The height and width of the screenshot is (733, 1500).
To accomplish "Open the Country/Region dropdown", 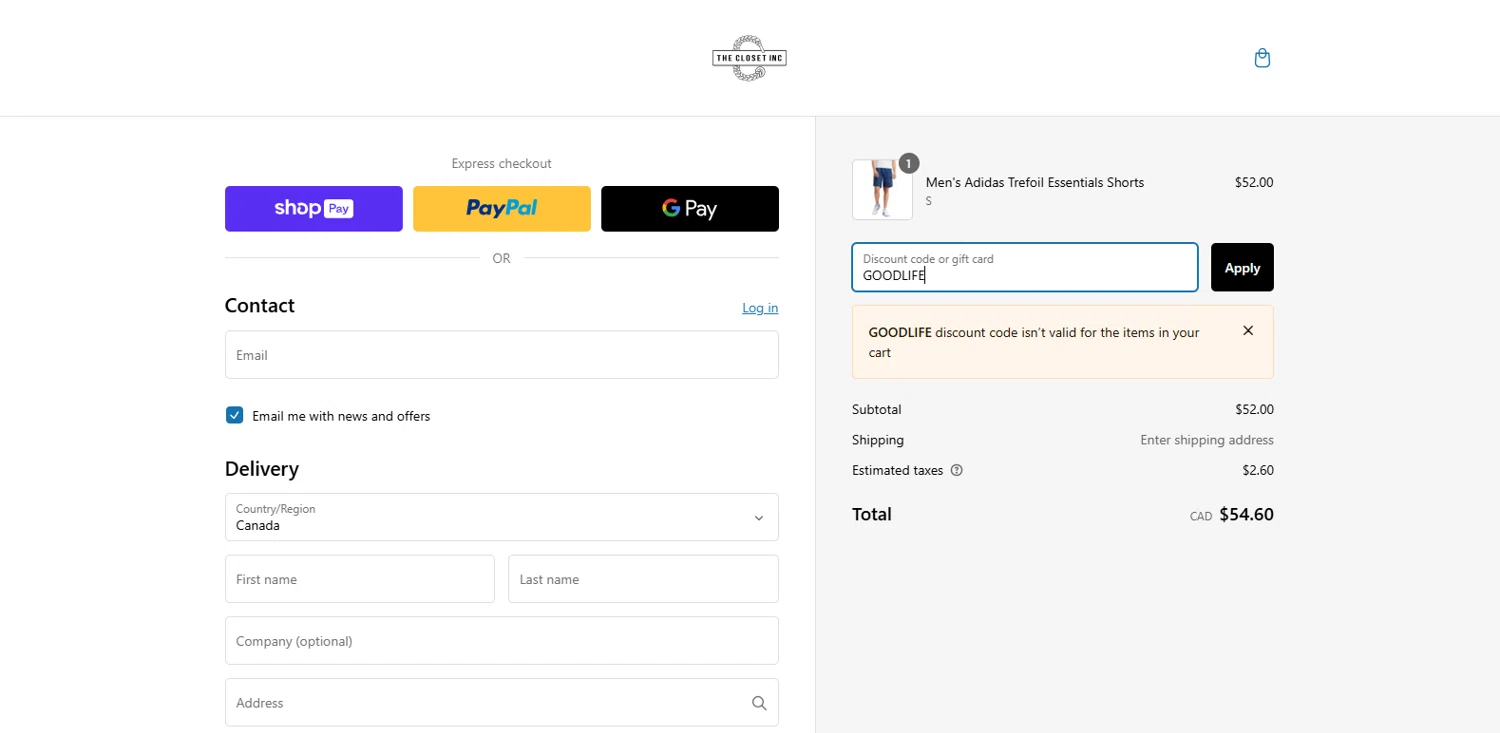I will point(502,517).
